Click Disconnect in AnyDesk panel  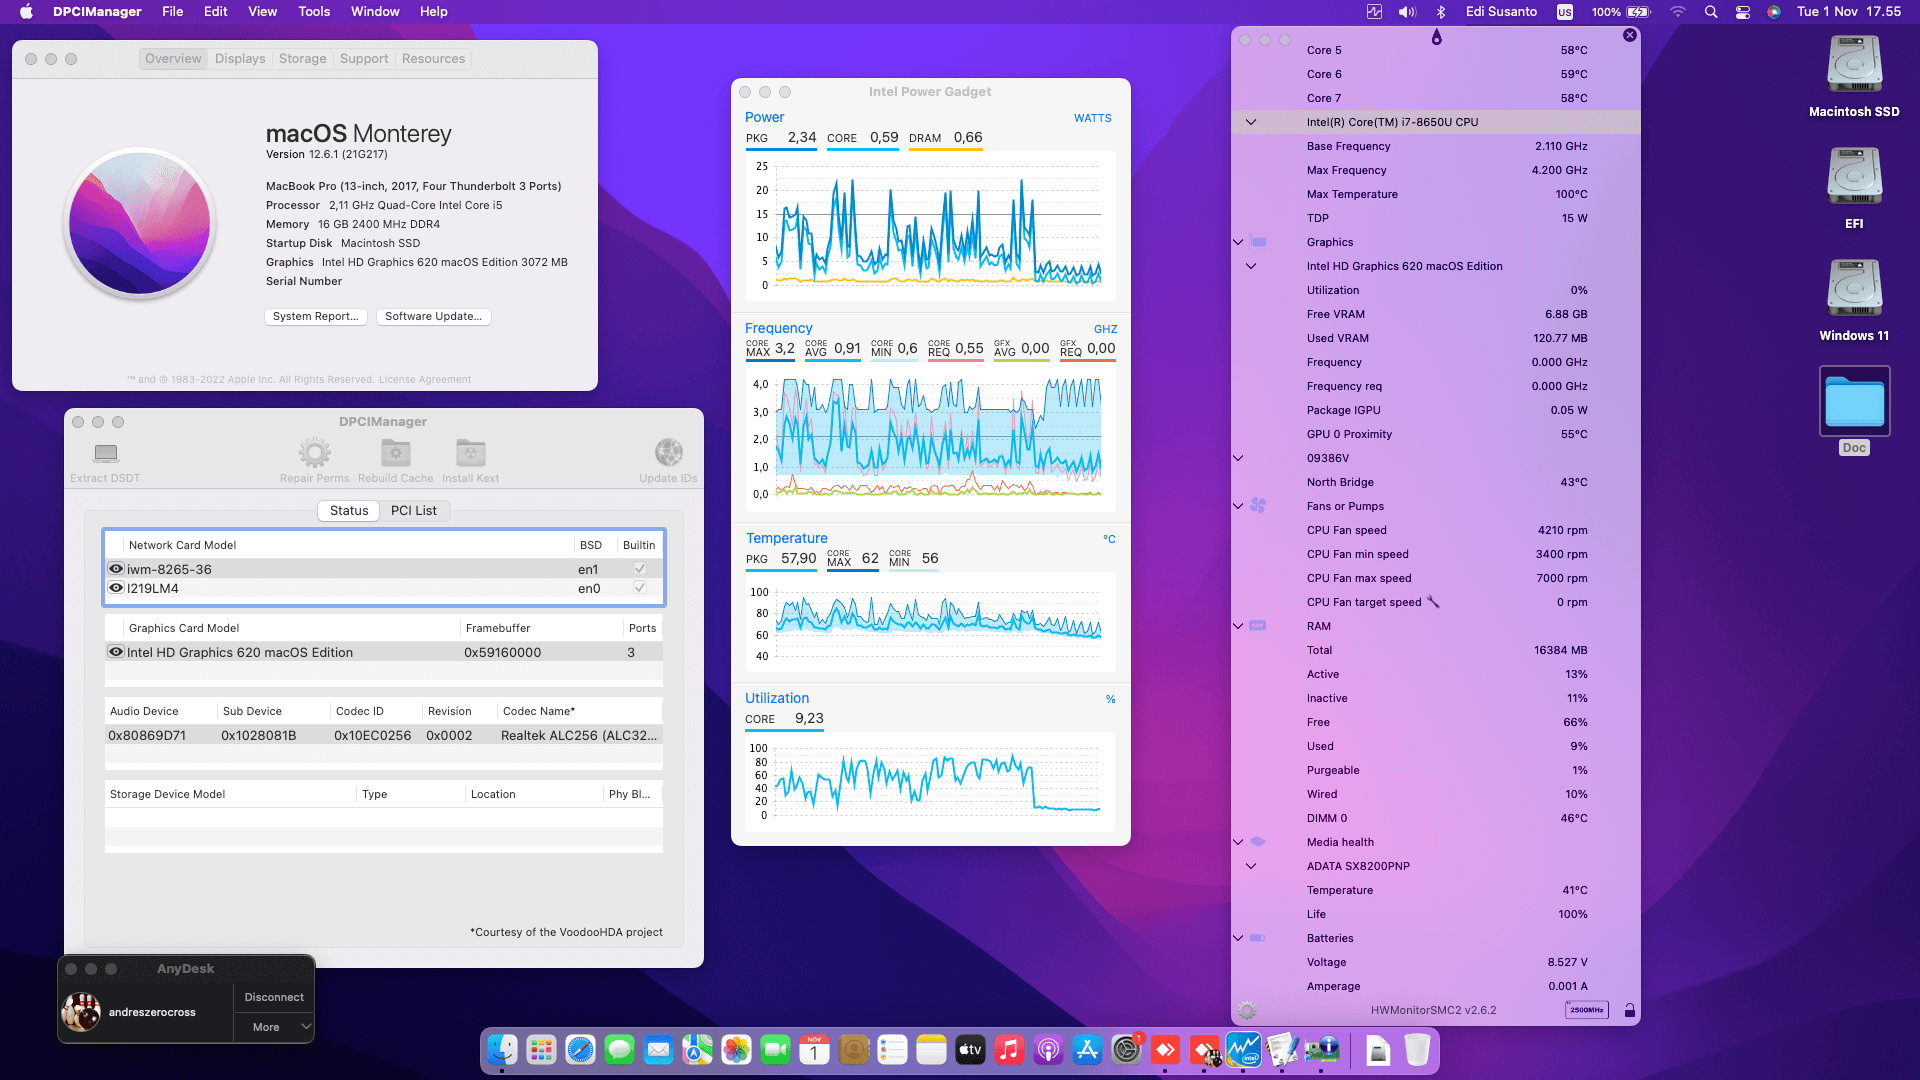[x=274, y=997]
